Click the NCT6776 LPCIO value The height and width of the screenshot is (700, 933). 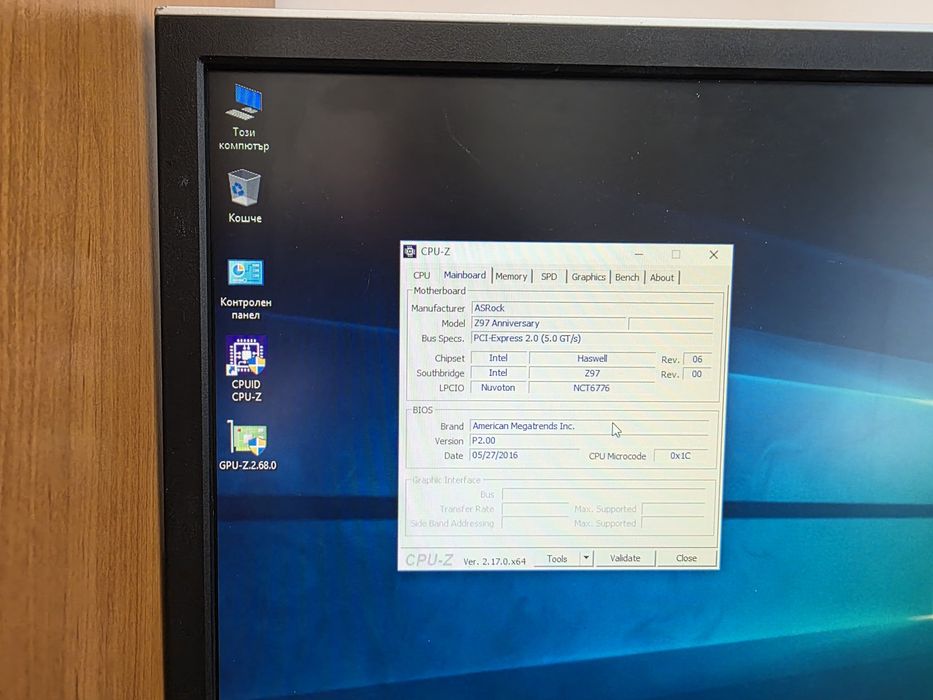[591, 388]
